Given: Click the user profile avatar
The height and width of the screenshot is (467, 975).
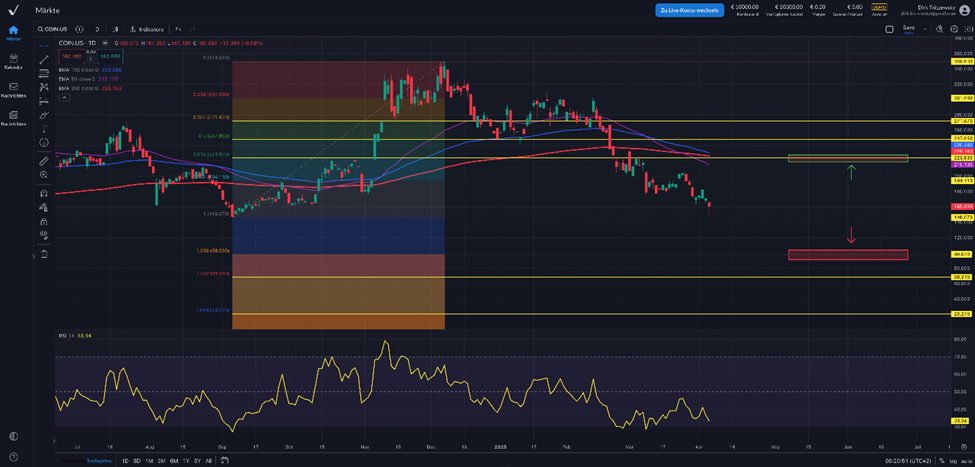Looking at the screenshot, I should coord(964,10).
